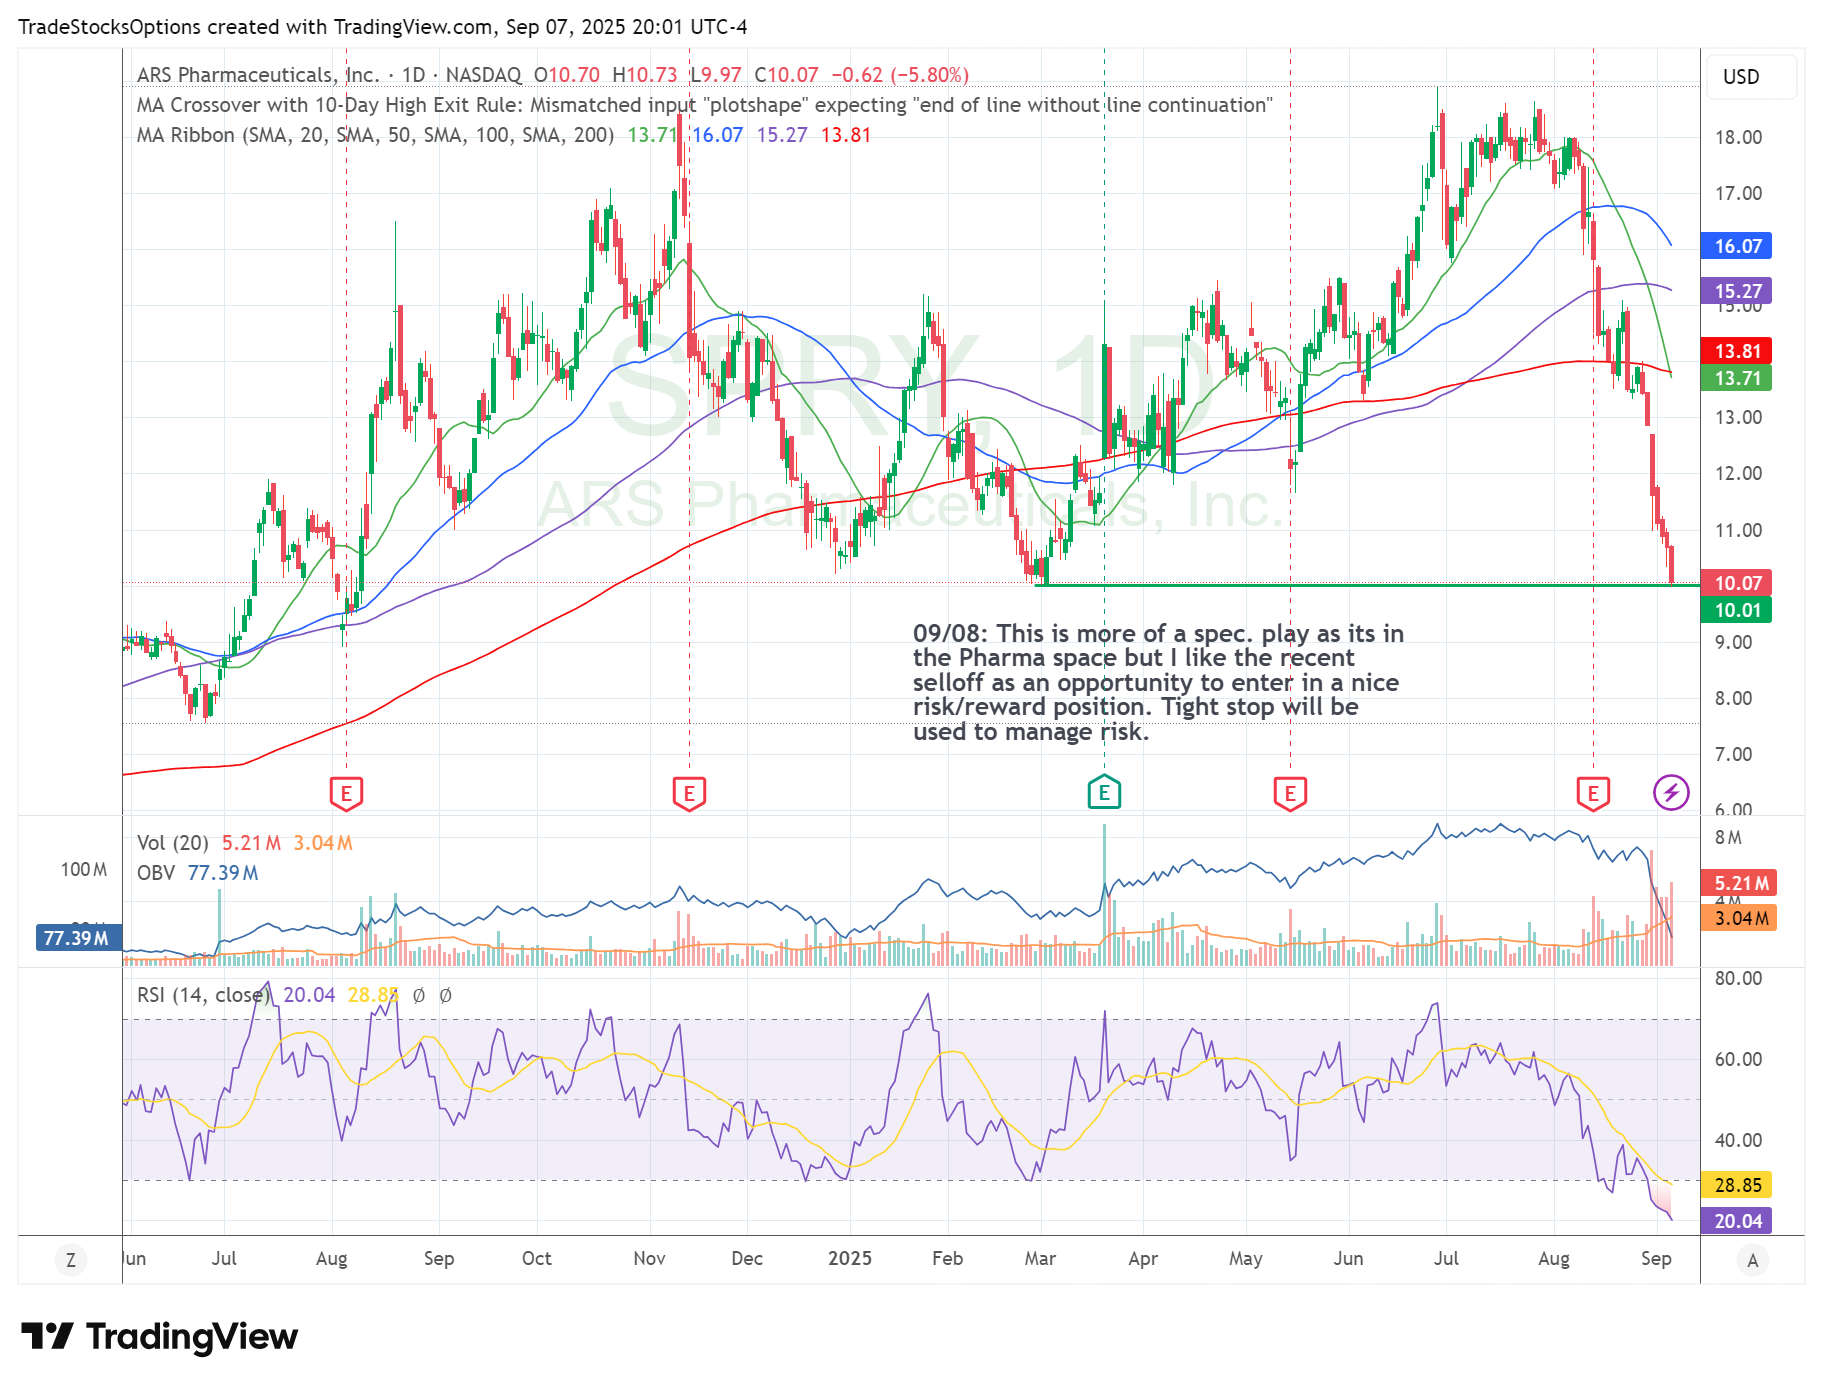Click the NASDAQ exchange label

(483, 75)
